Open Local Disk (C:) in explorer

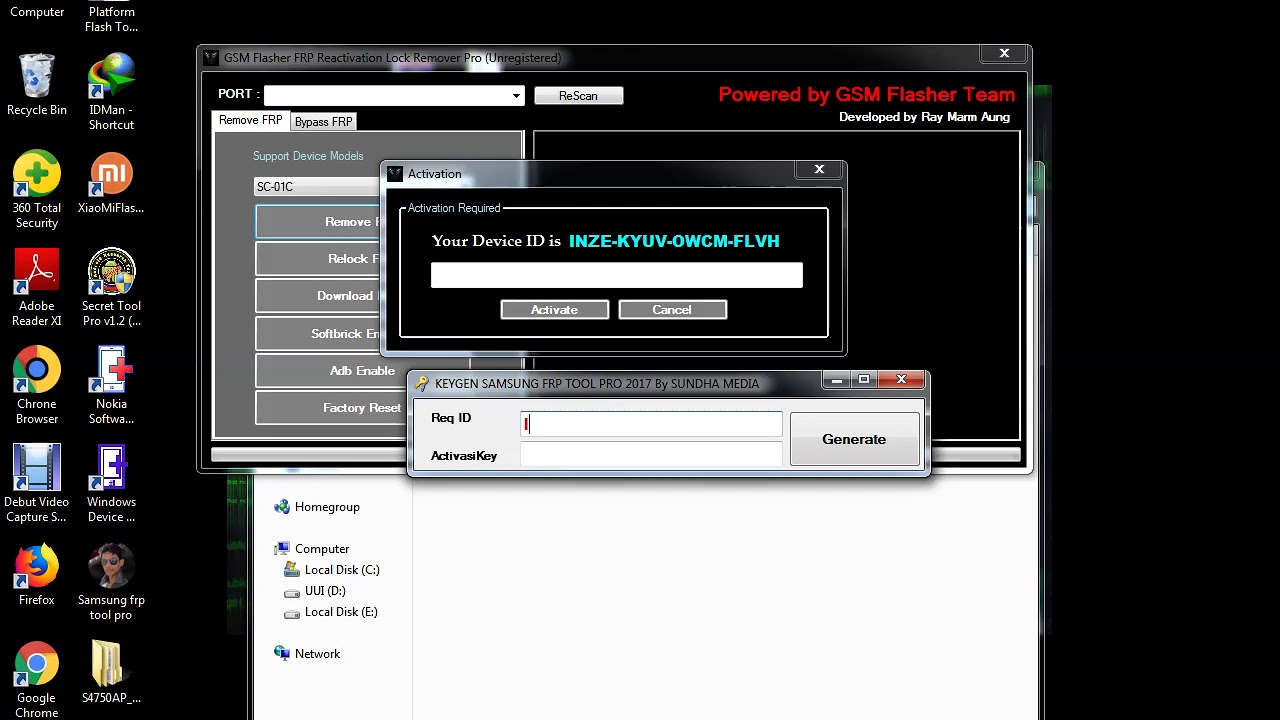click(342, 570)
